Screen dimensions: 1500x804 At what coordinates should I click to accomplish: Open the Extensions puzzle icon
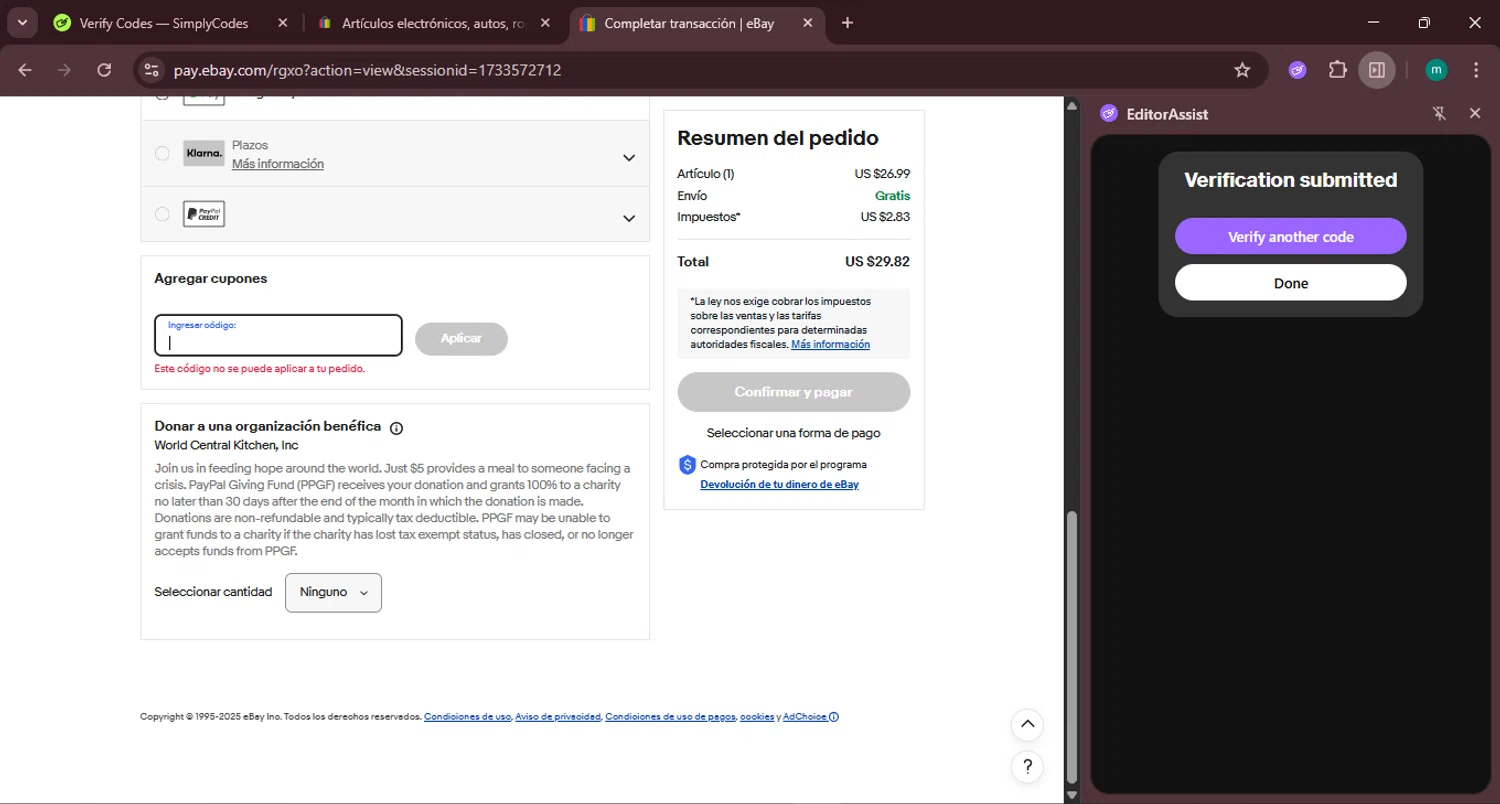click(x=1337, y=70)
